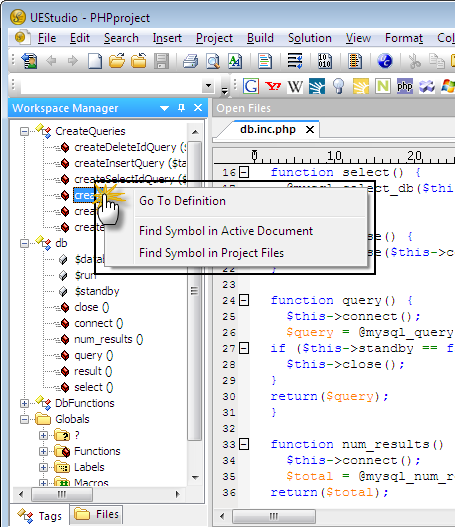Image resolution: width=455 pixels, height=527 pixels.
Task: Expand the ? folder under Globals
Action: pos(43,435)
